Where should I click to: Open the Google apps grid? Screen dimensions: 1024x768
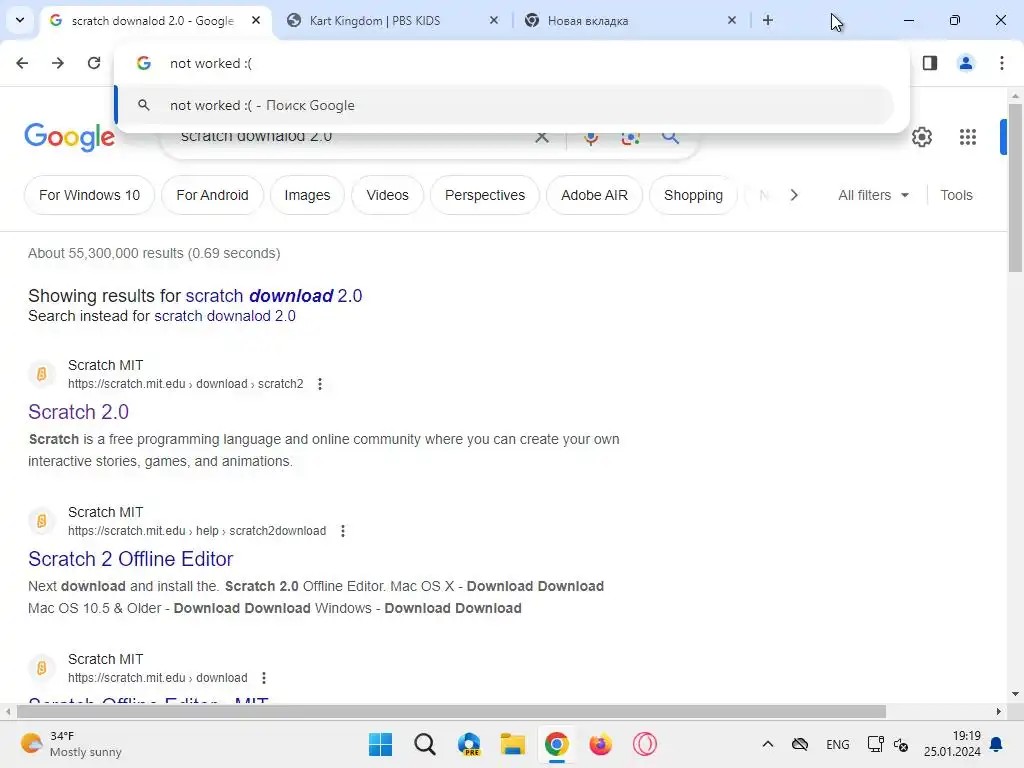pos(968,137)
